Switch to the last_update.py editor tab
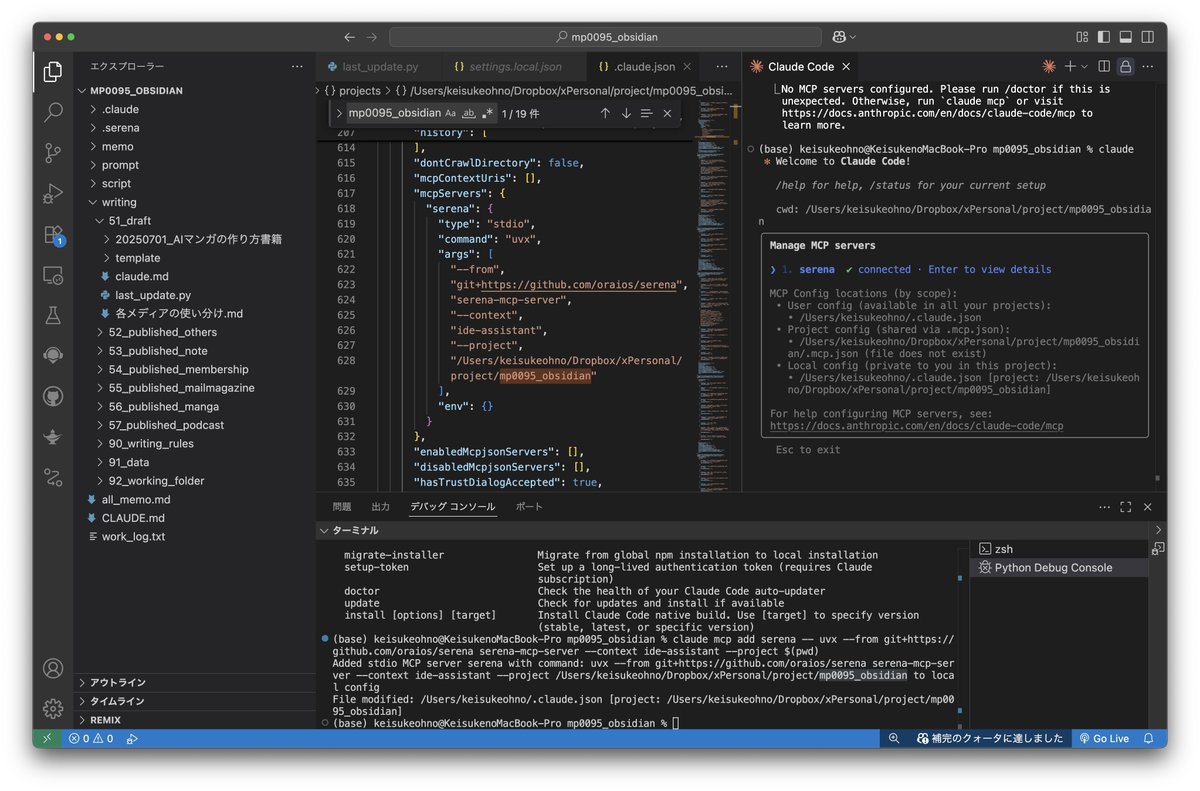1200x791 pixels. [x=380, y=66]
